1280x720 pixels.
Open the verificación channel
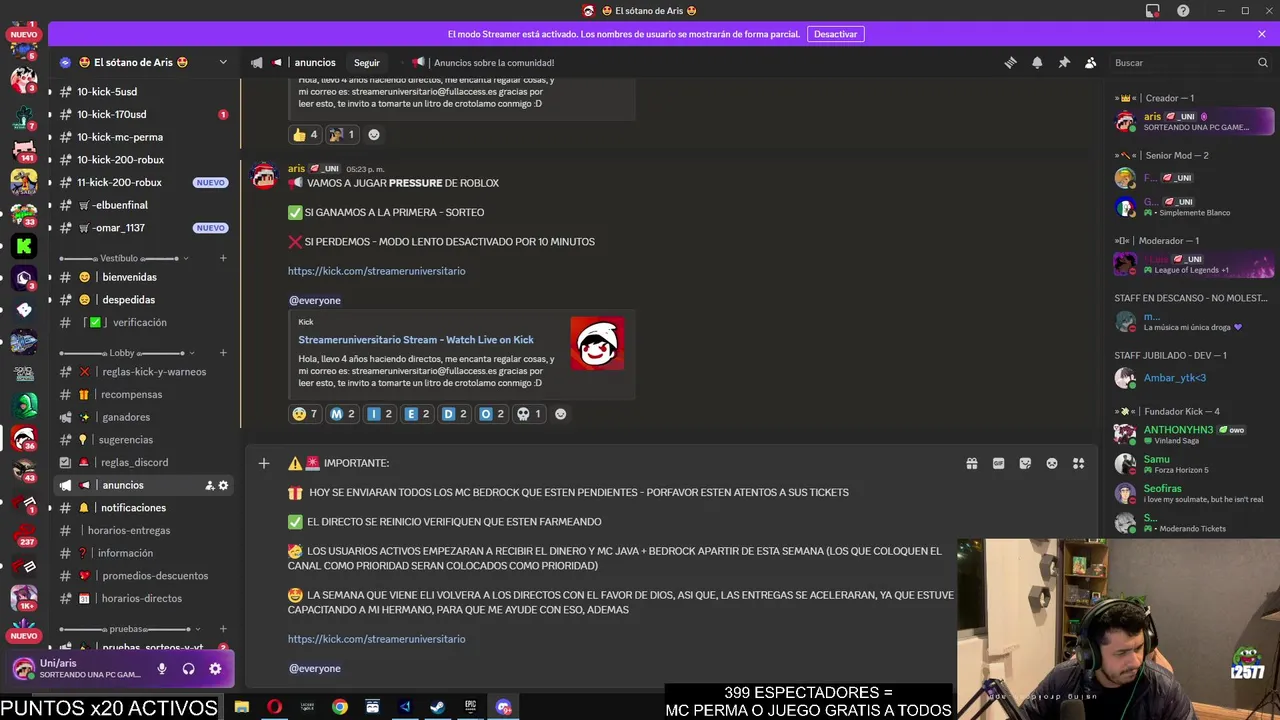[143, 322]
